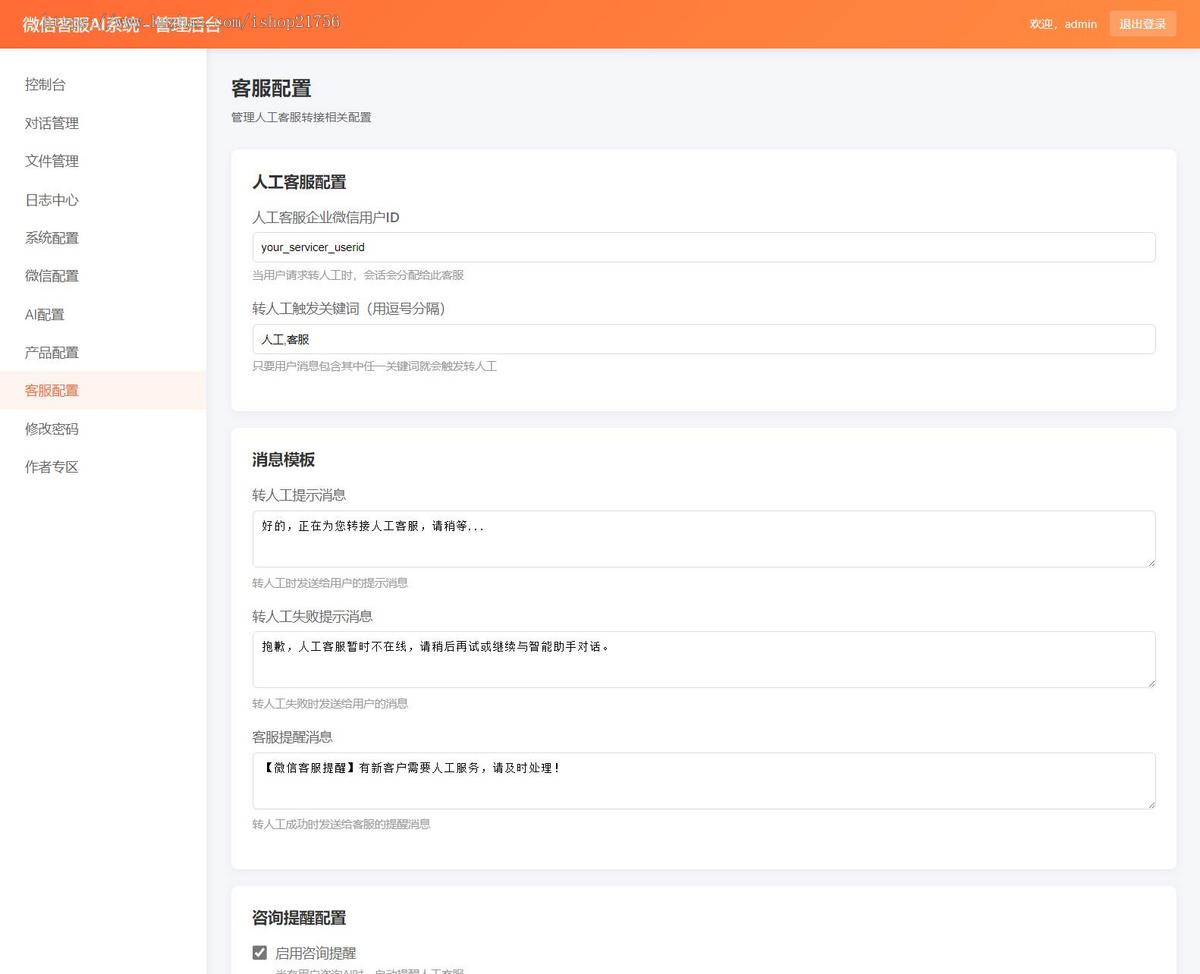The height and width of the screenshot is (974, 1200).
Task: Open 文件管理 in the sidebar
Action: pos(103,161)
